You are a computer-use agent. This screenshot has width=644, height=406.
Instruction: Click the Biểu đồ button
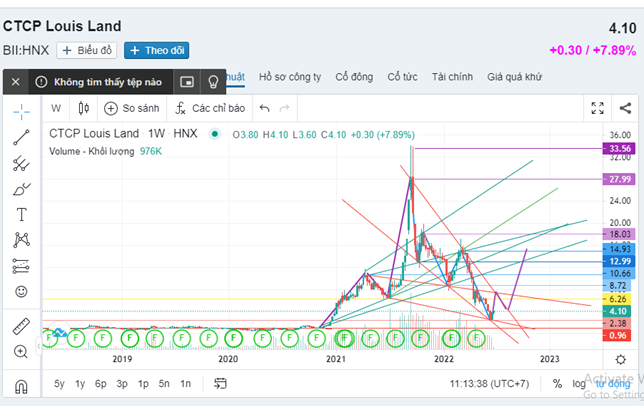click(x=87, y=50)
